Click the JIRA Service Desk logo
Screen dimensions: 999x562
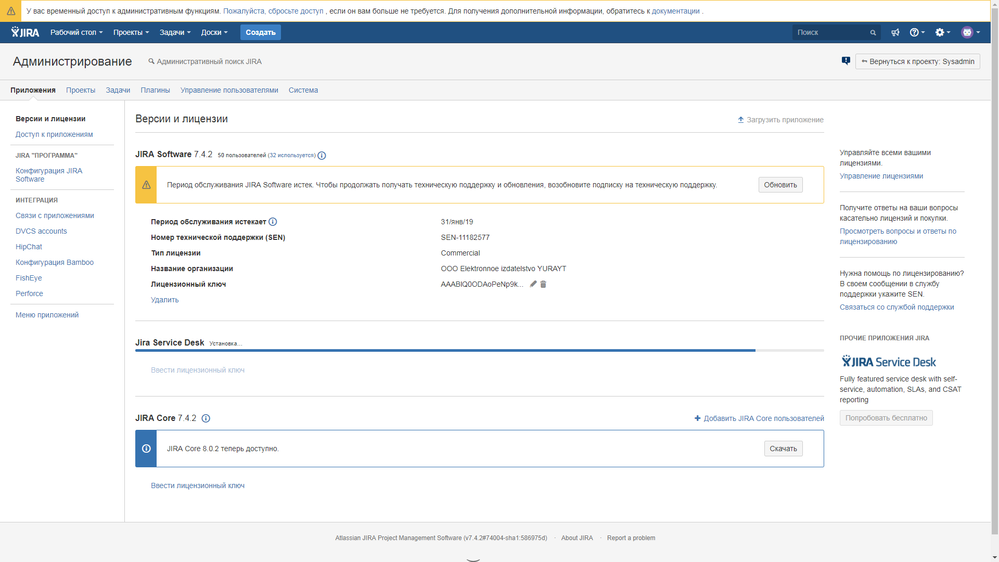pos(888,362)
